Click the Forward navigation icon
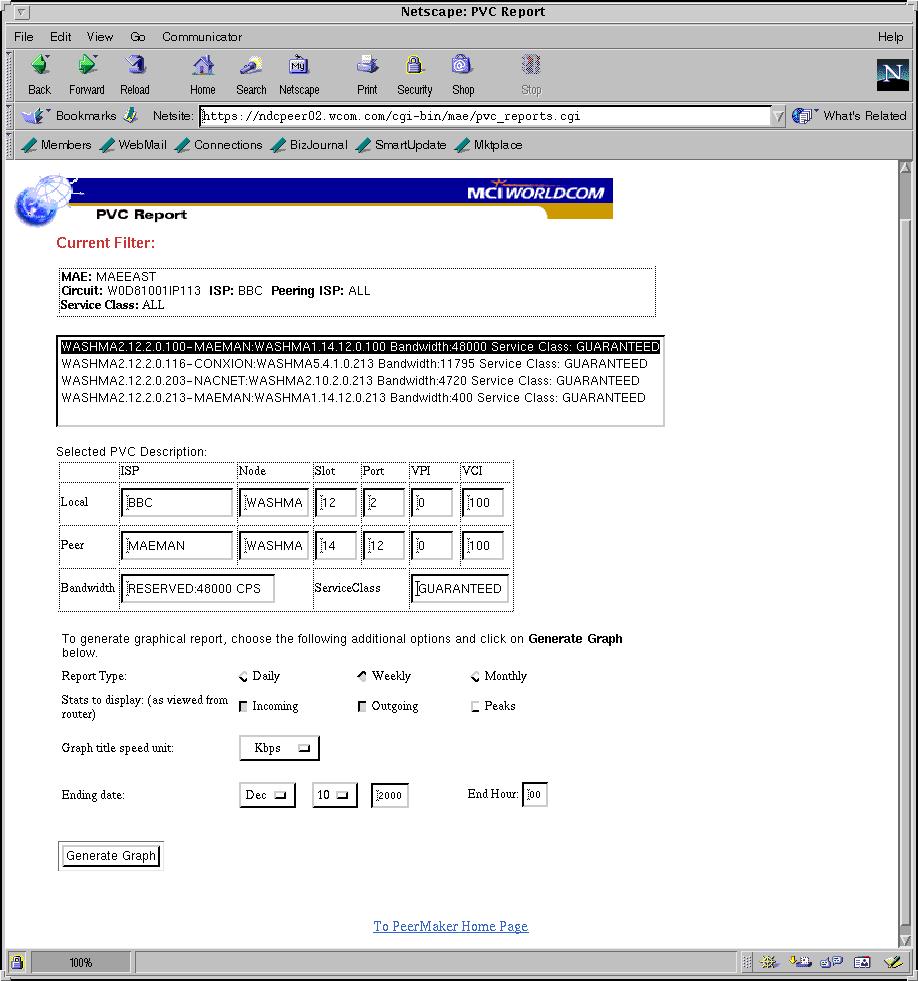Image resolution: width=918 pixels, height=981 pixels. [x=87, y=64]
